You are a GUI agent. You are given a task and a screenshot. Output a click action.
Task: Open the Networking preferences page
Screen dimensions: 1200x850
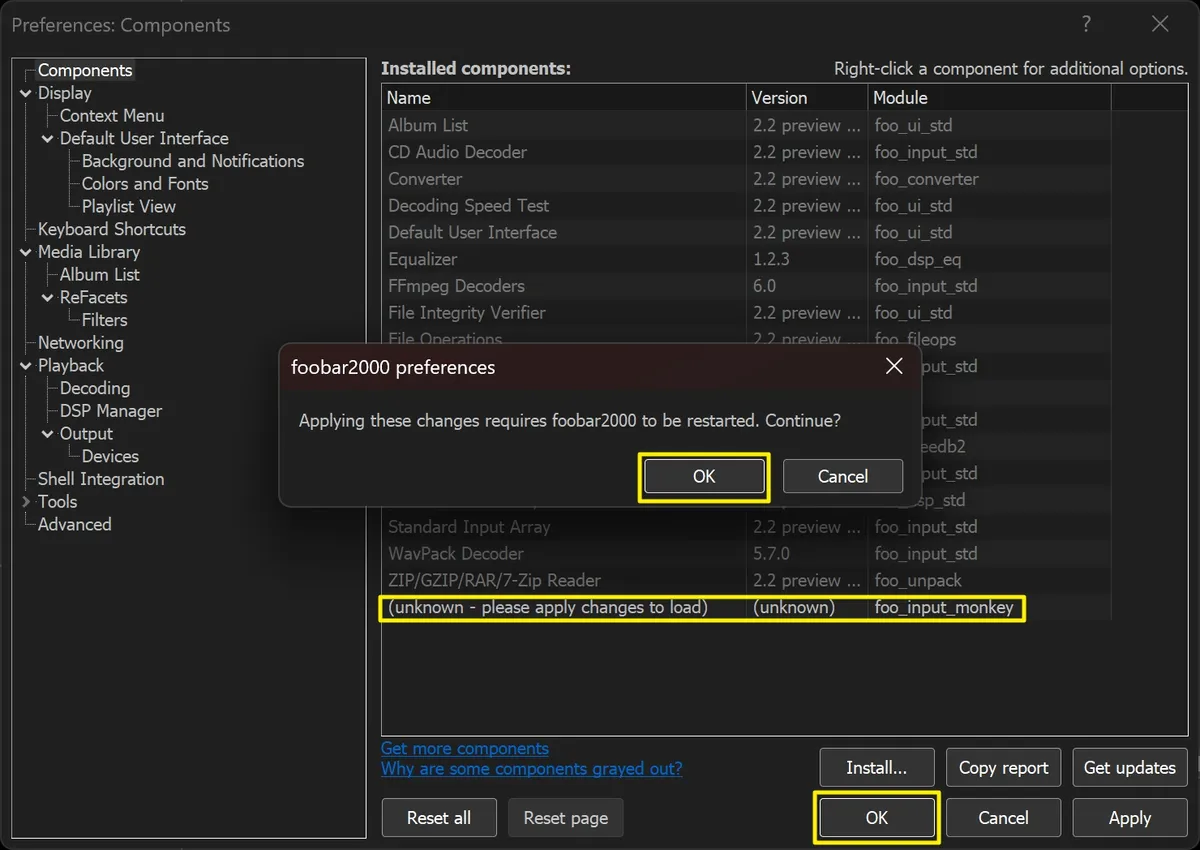pyautogui.click(x=81, y=343)
